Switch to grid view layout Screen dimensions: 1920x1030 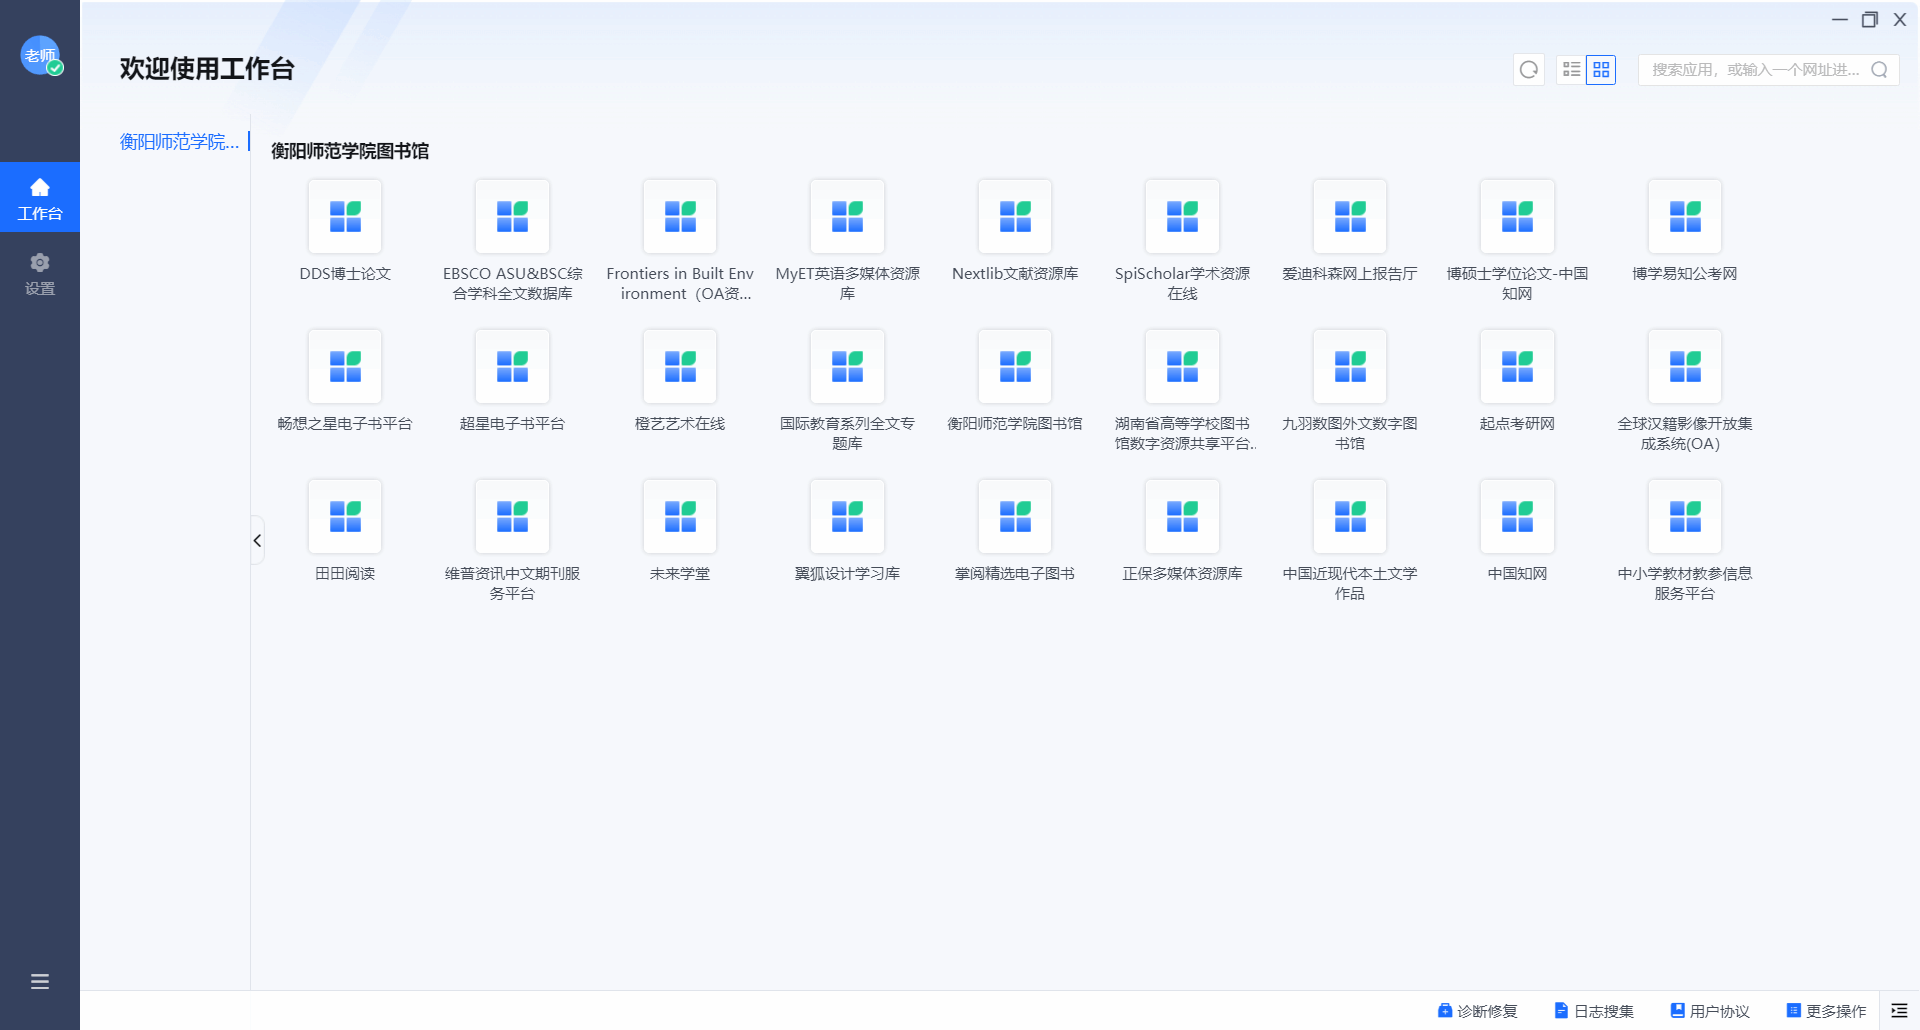[1601, 69]
